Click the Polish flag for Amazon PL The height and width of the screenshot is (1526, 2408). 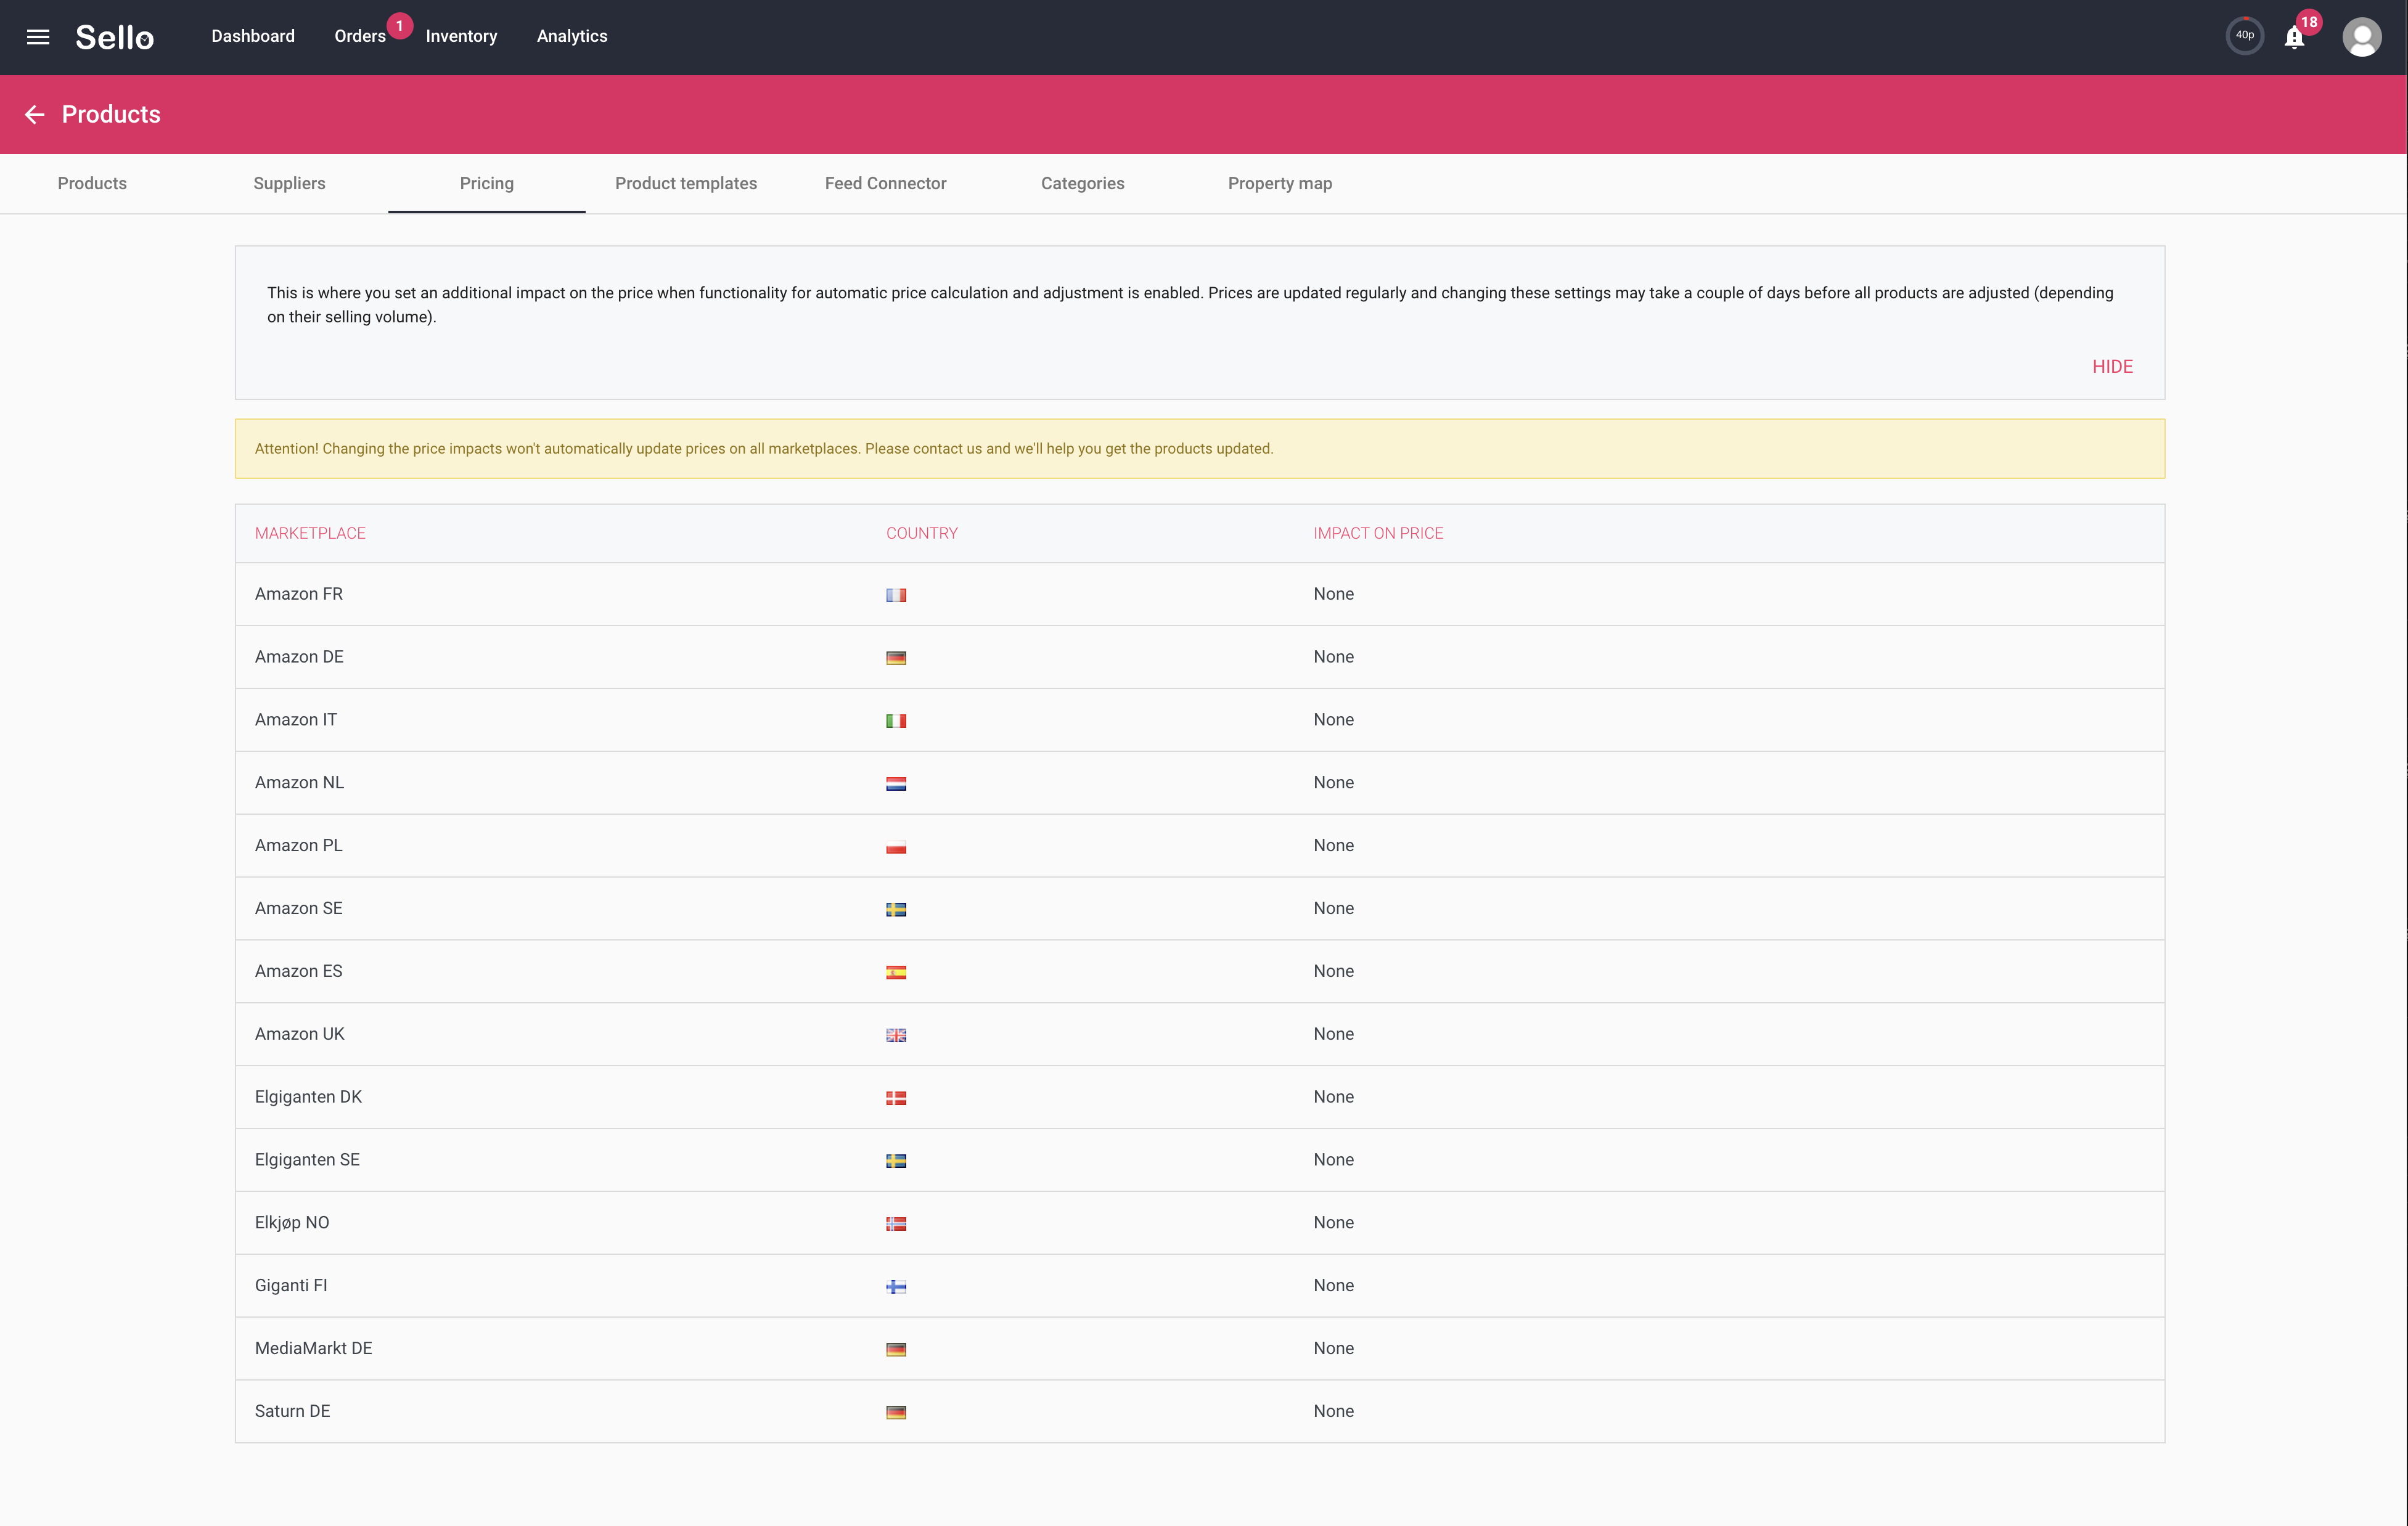coord(896,847)
